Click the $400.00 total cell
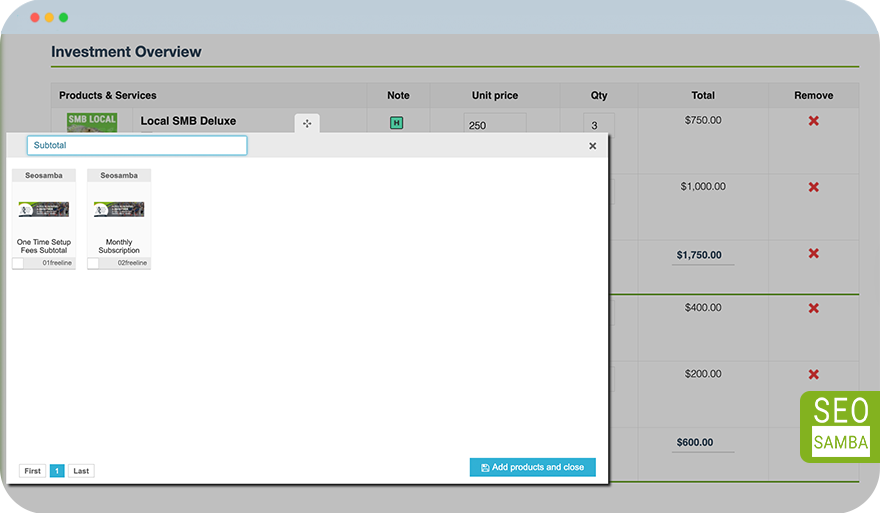 pyautogui.click(x=703, y=308)
